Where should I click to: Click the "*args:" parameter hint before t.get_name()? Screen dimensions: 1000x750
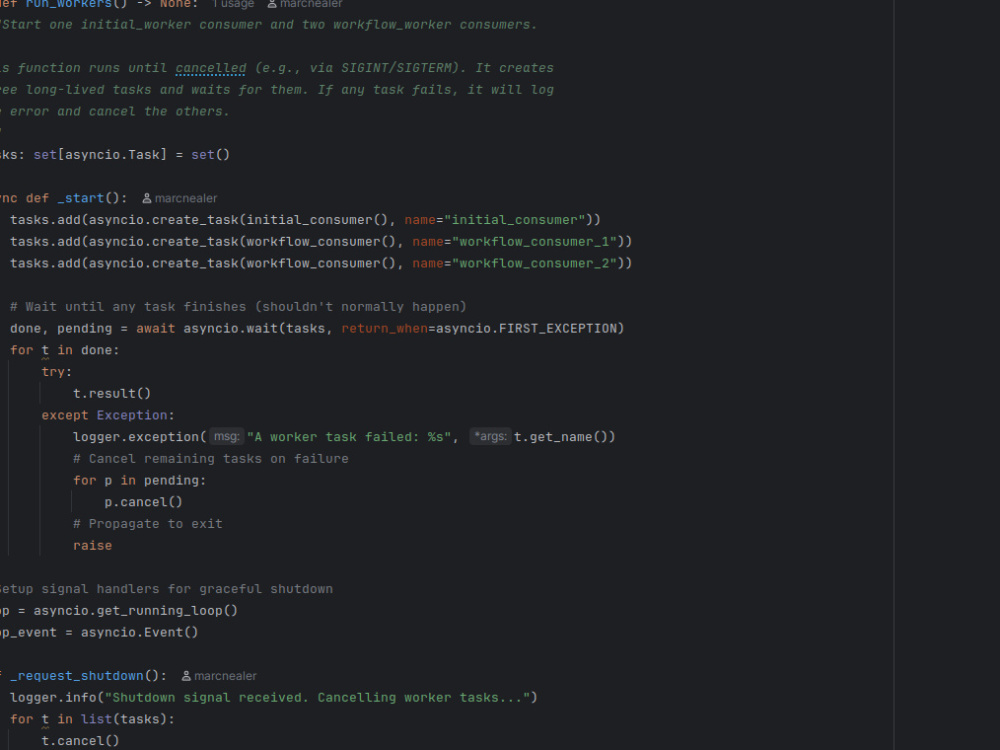tap(490, 437)
